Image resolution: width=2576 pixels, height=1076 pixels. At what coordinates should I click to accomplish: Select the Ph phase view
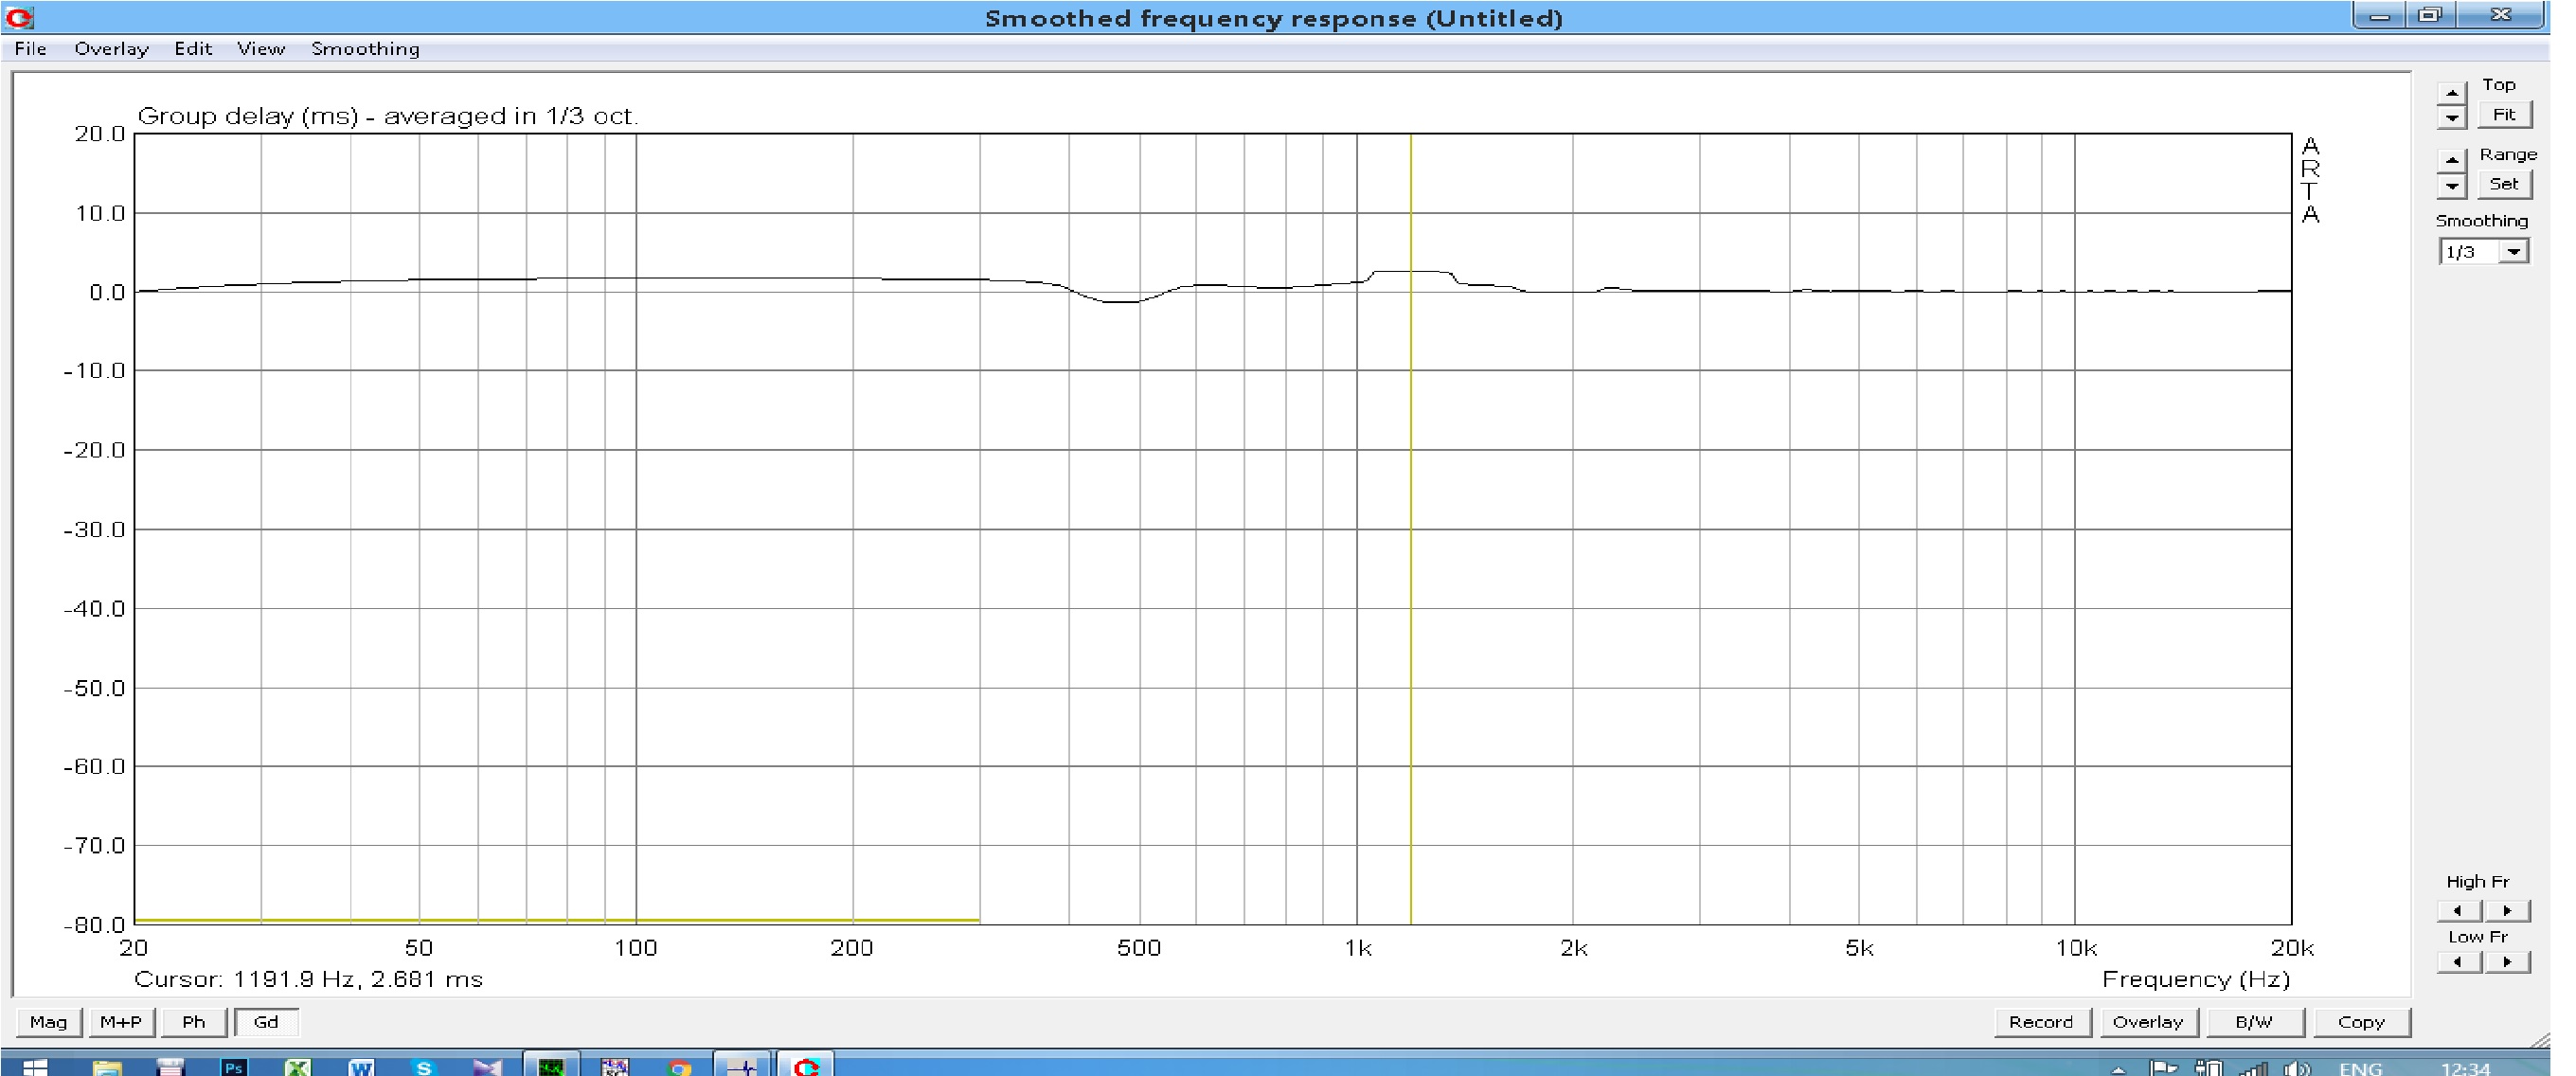tap(194, 1022)
